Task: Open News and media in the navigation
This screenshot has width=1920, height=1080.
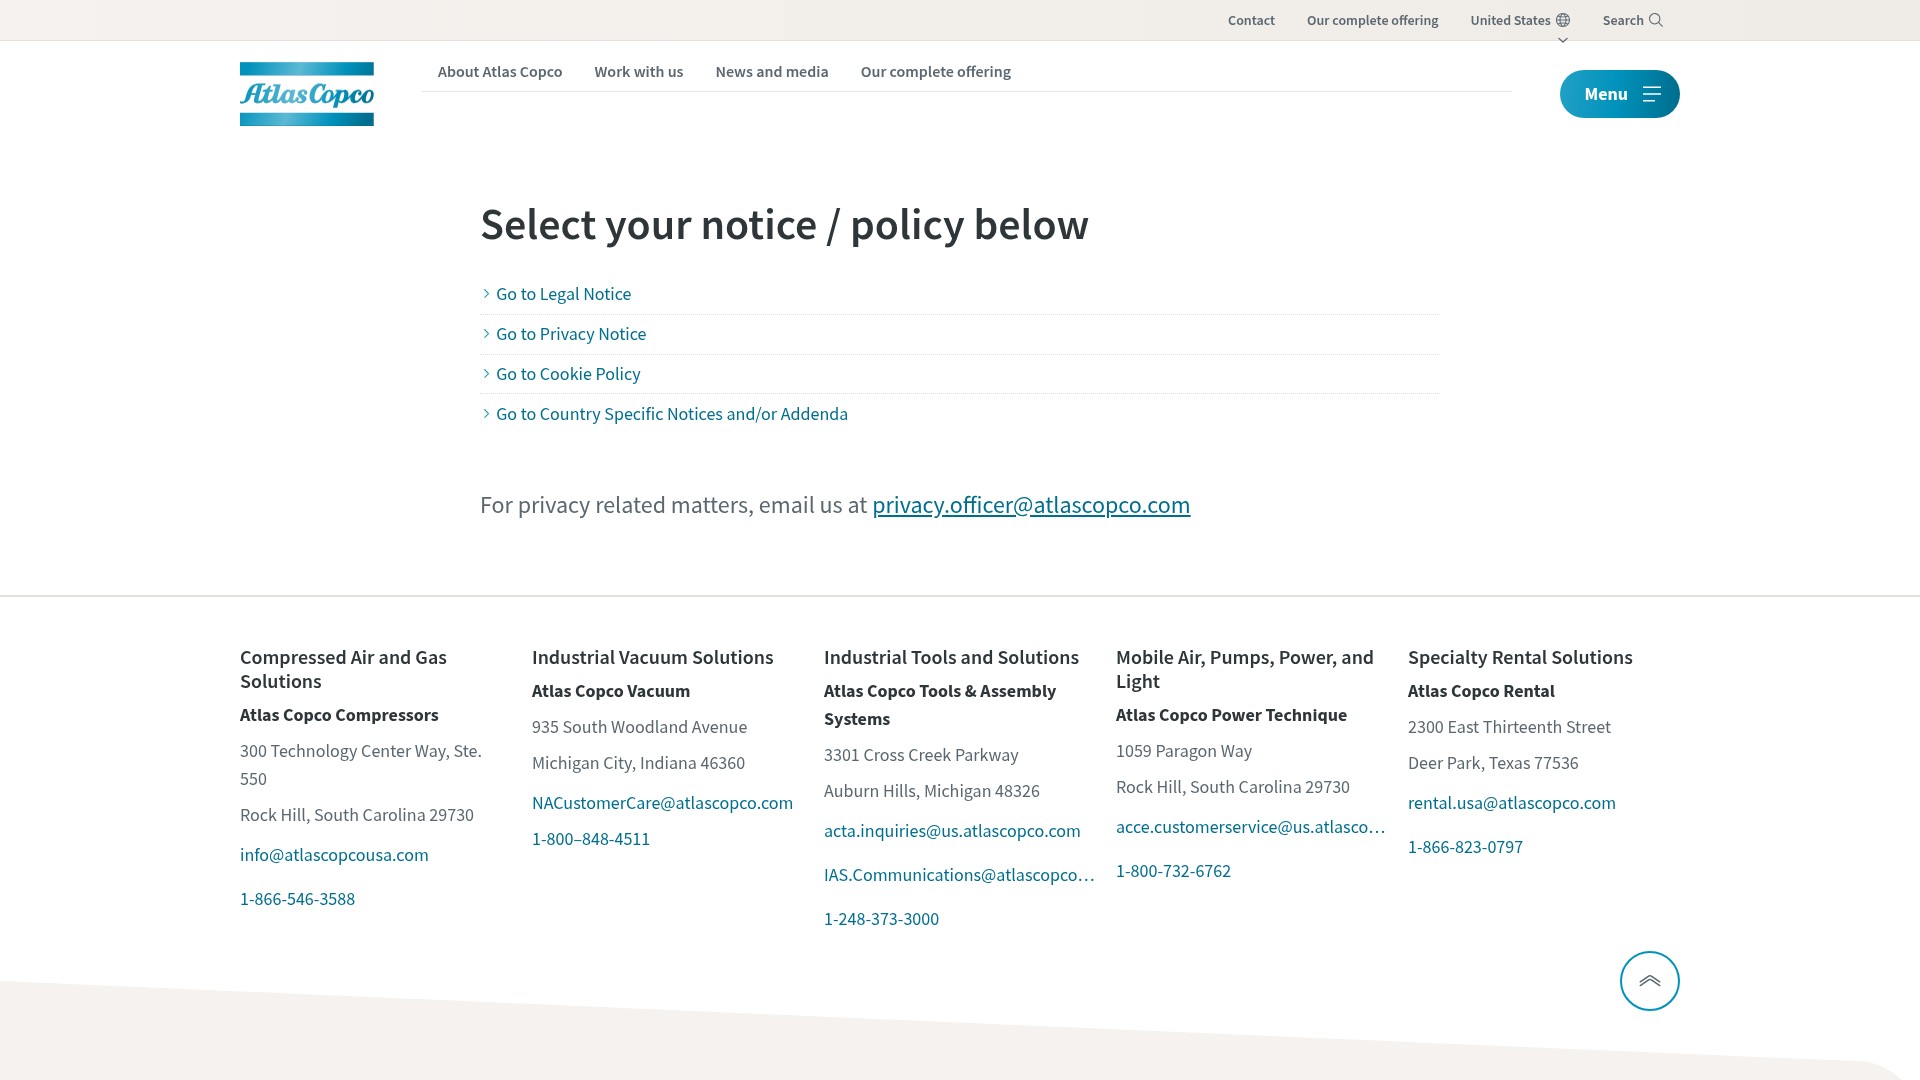Action: click(772, 72)
